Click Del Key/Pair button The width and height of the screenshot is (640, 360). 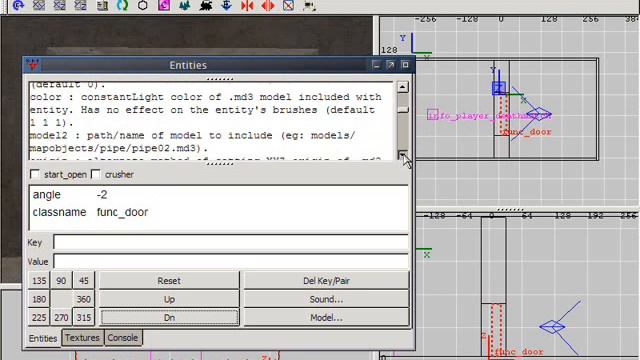coord(326,281)
